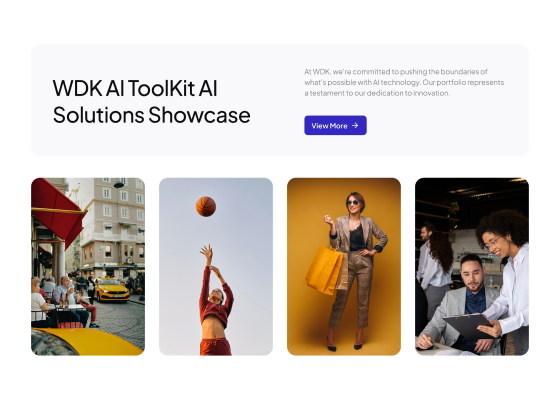Viewport: 560px width, 400px height.
Task: Click the yellow car hood in foreground
Action: 84,341
